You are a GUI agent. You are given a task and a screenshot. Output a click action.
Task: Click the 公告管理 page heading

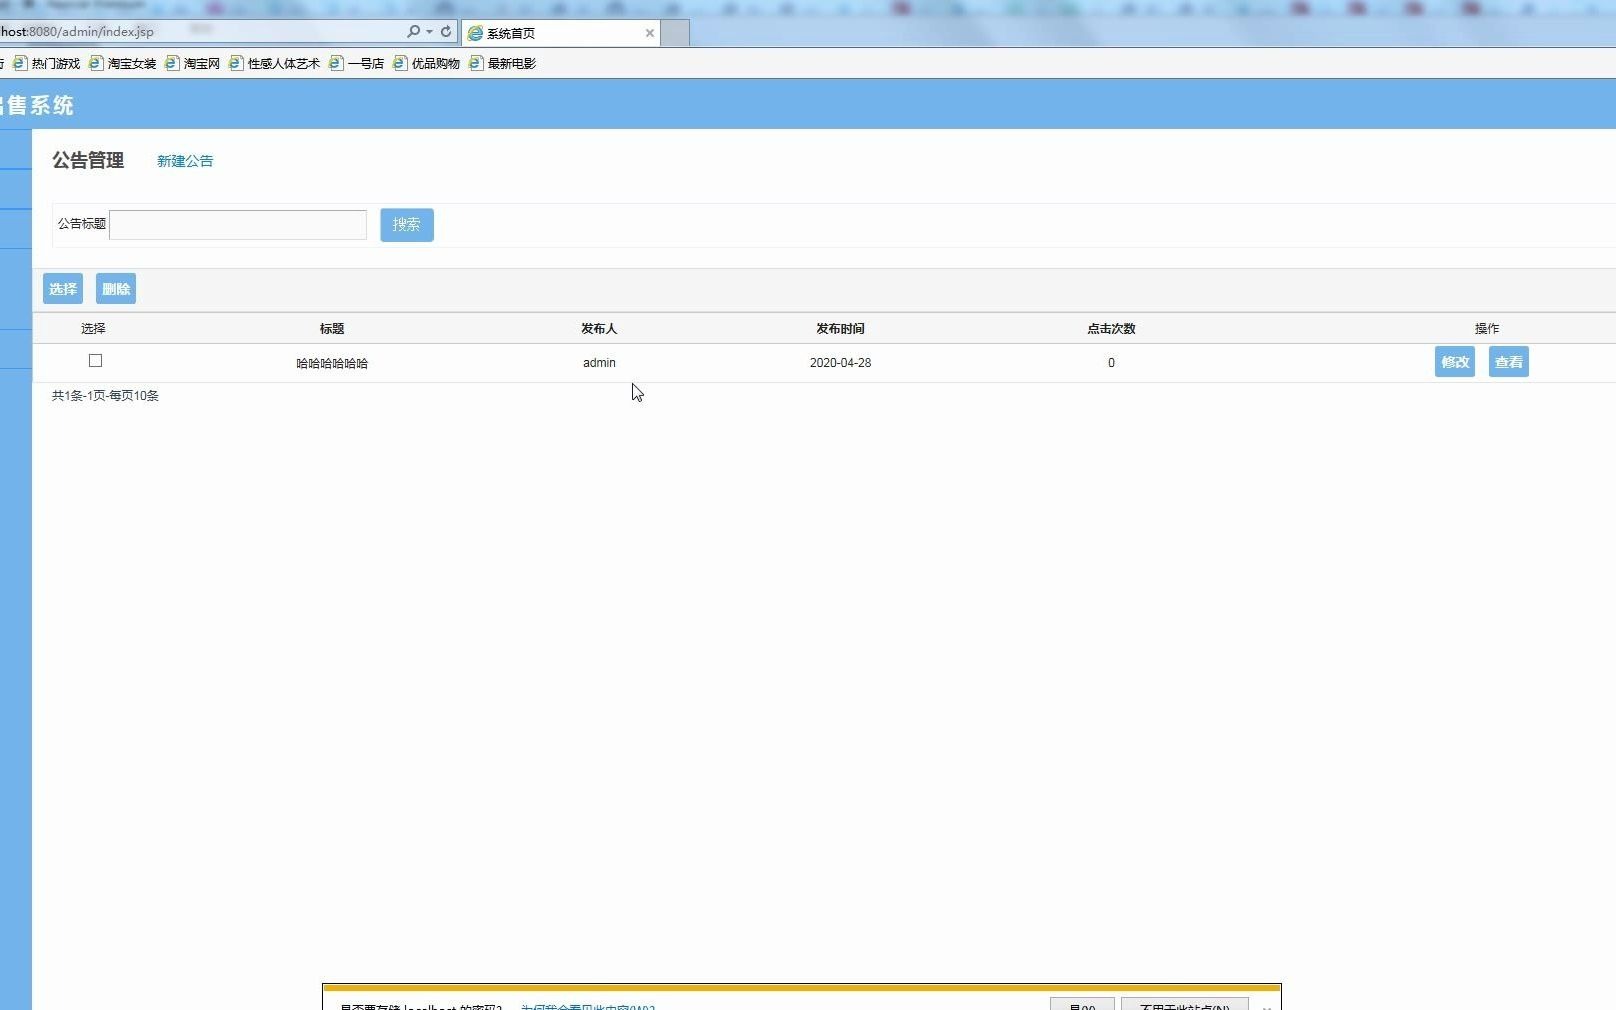click(x=88, y=161)
